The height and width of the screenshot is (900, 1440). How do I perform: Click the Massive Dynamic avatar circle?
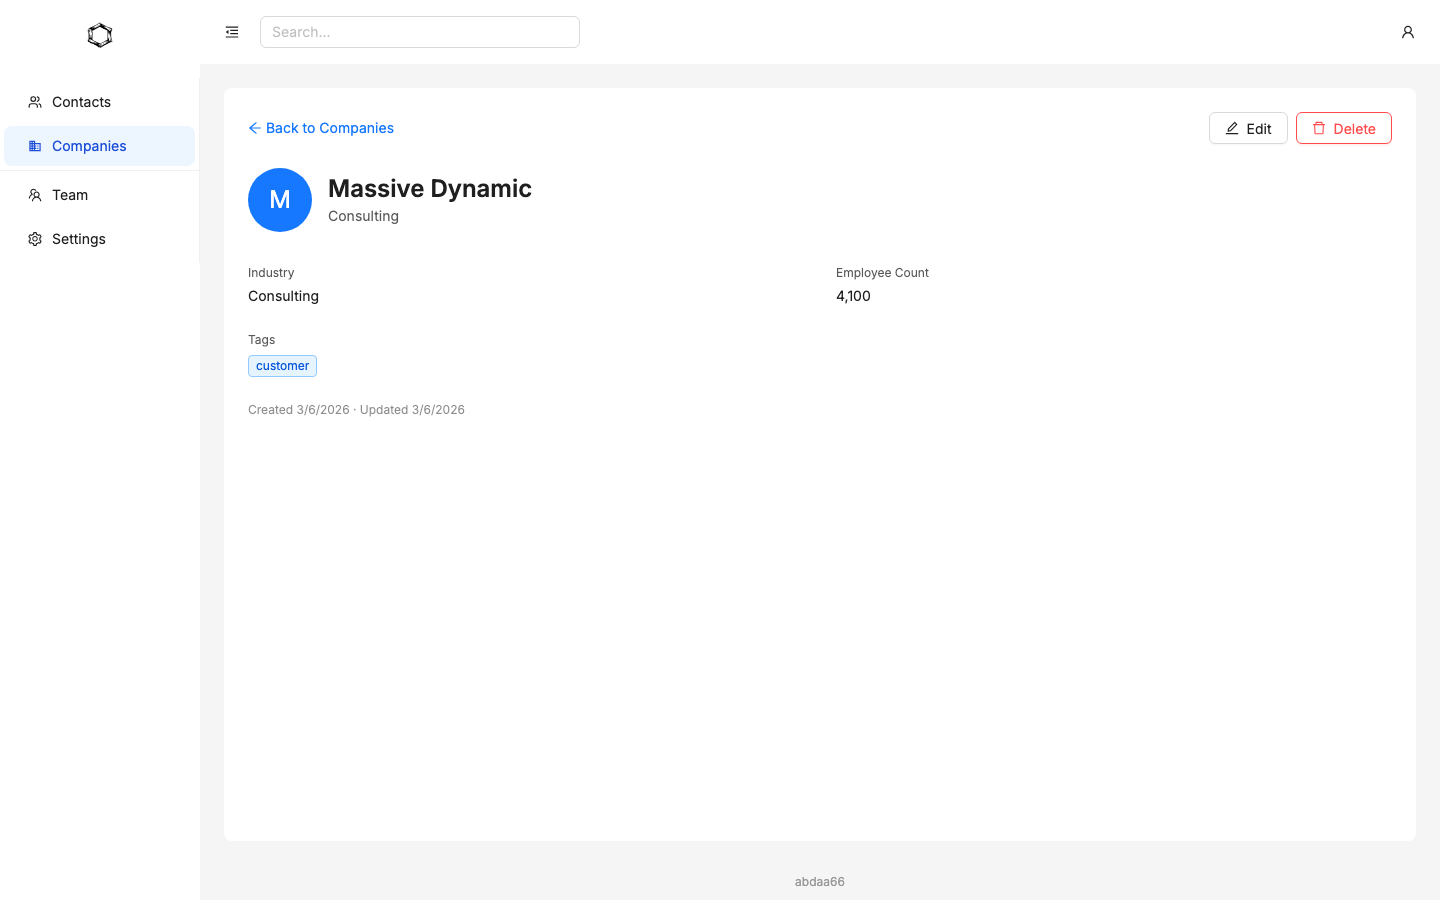[280, 200]
